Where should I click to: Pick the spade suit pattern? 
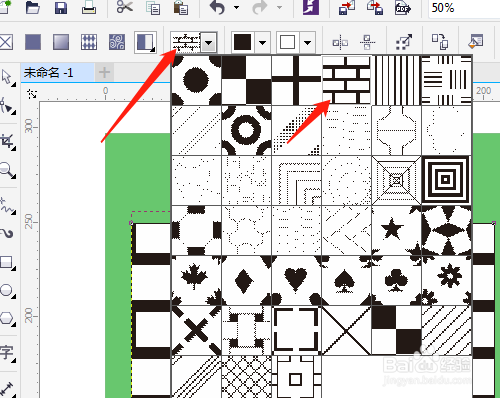tap(347, 280)
